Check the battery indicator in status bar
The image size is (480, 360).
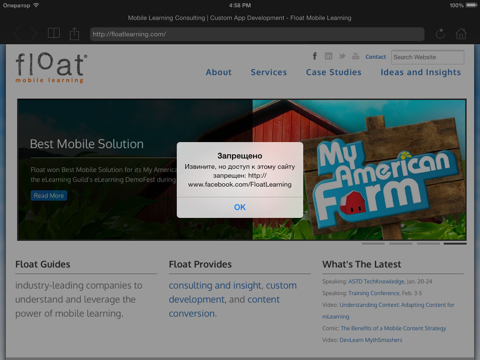472,5
